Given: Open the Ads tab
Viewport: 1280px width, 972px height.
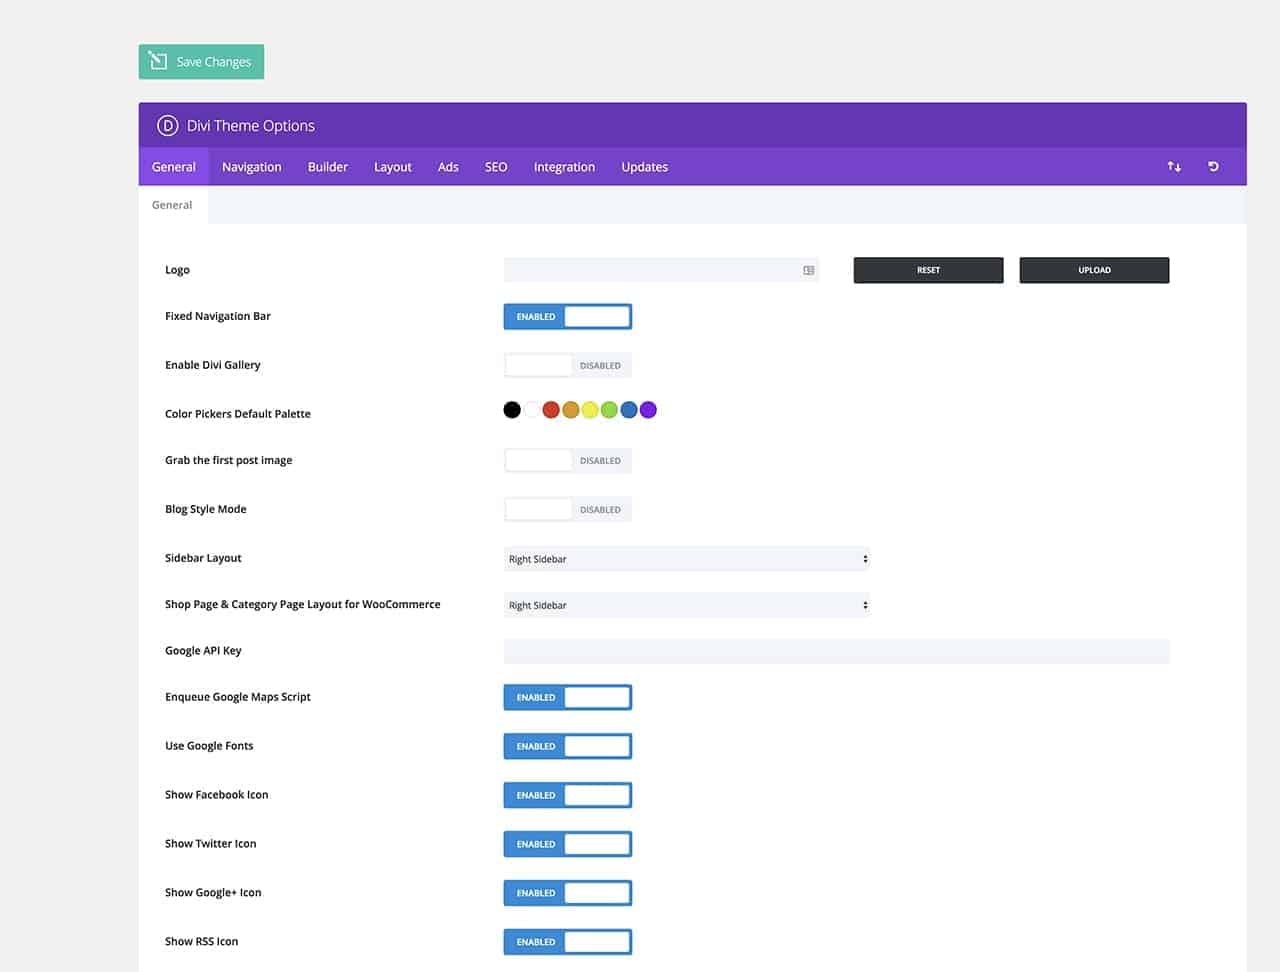Looking at the screenshot, I should pyautogui.click(x=448, y=167).
